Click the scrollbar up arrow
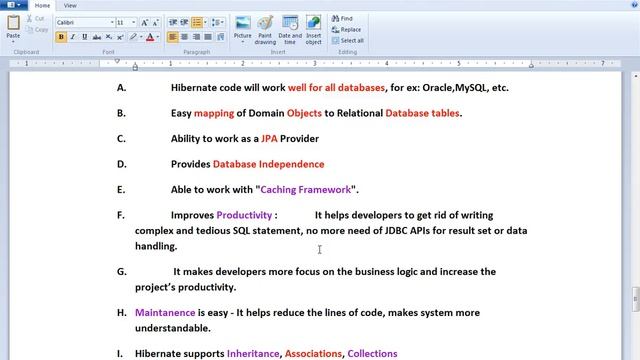 tap(635, 76)
